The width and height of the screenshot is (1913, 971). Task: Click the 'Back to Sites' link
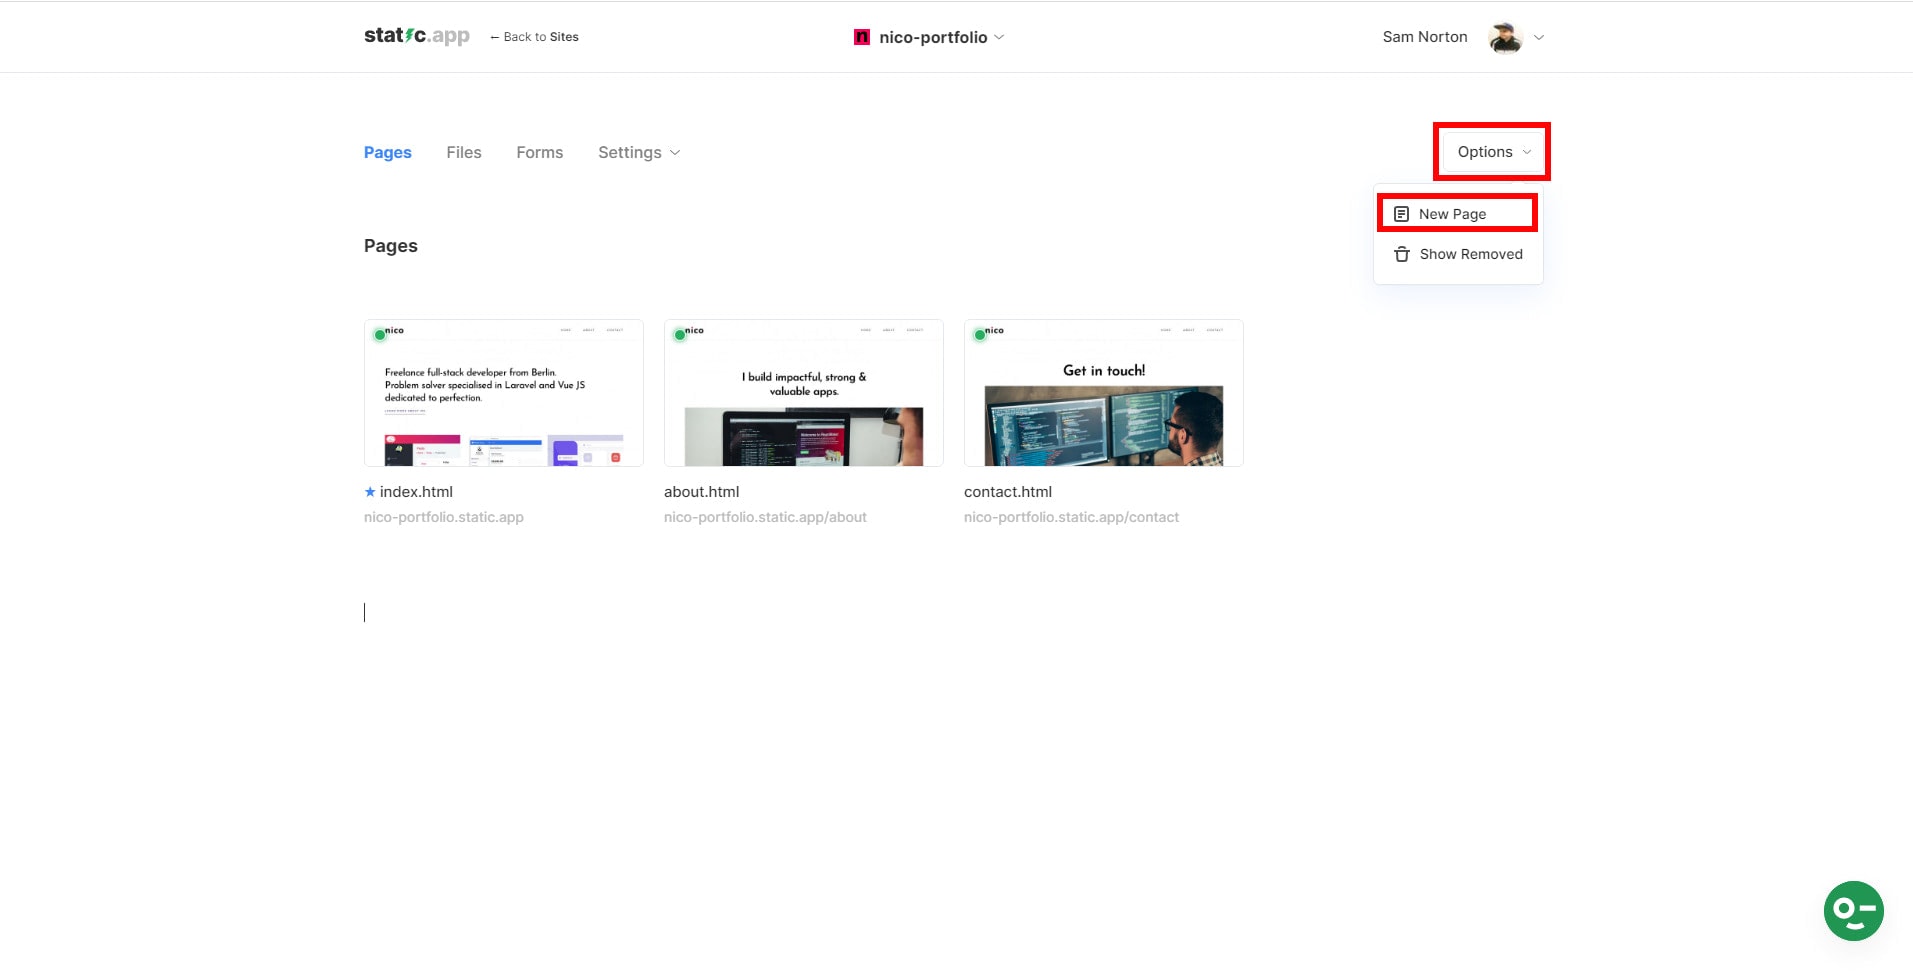pos(541,36)
